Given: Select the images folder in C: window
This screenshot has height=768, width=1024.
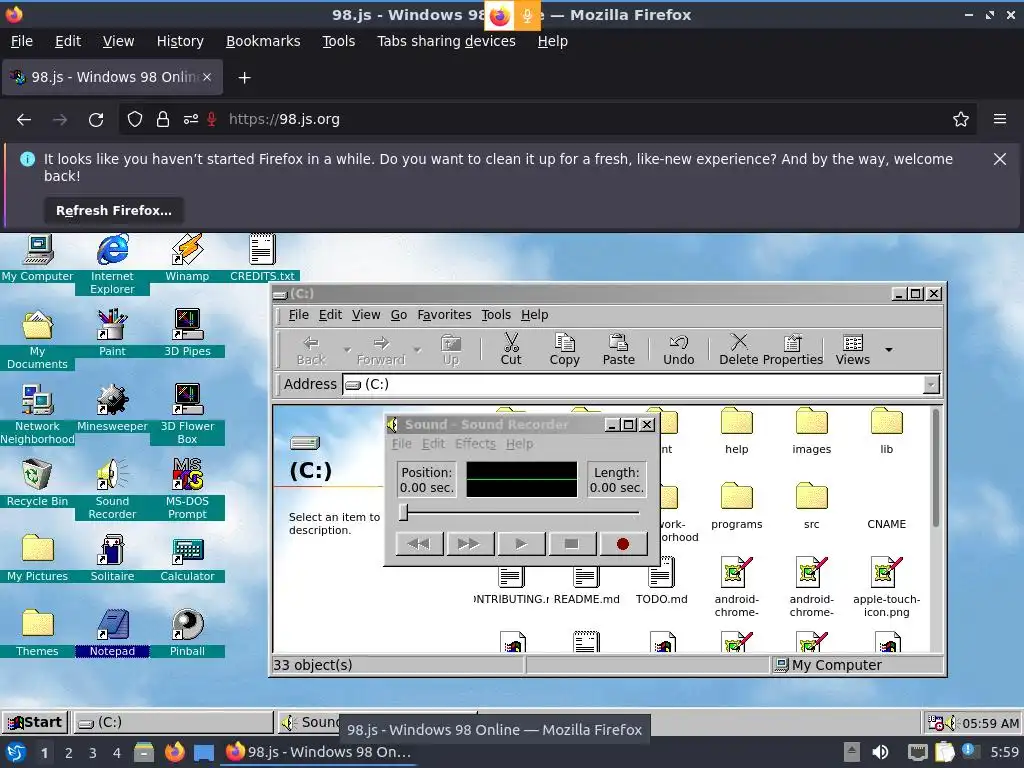Looking at the screenshot, I should click(811, 431).
